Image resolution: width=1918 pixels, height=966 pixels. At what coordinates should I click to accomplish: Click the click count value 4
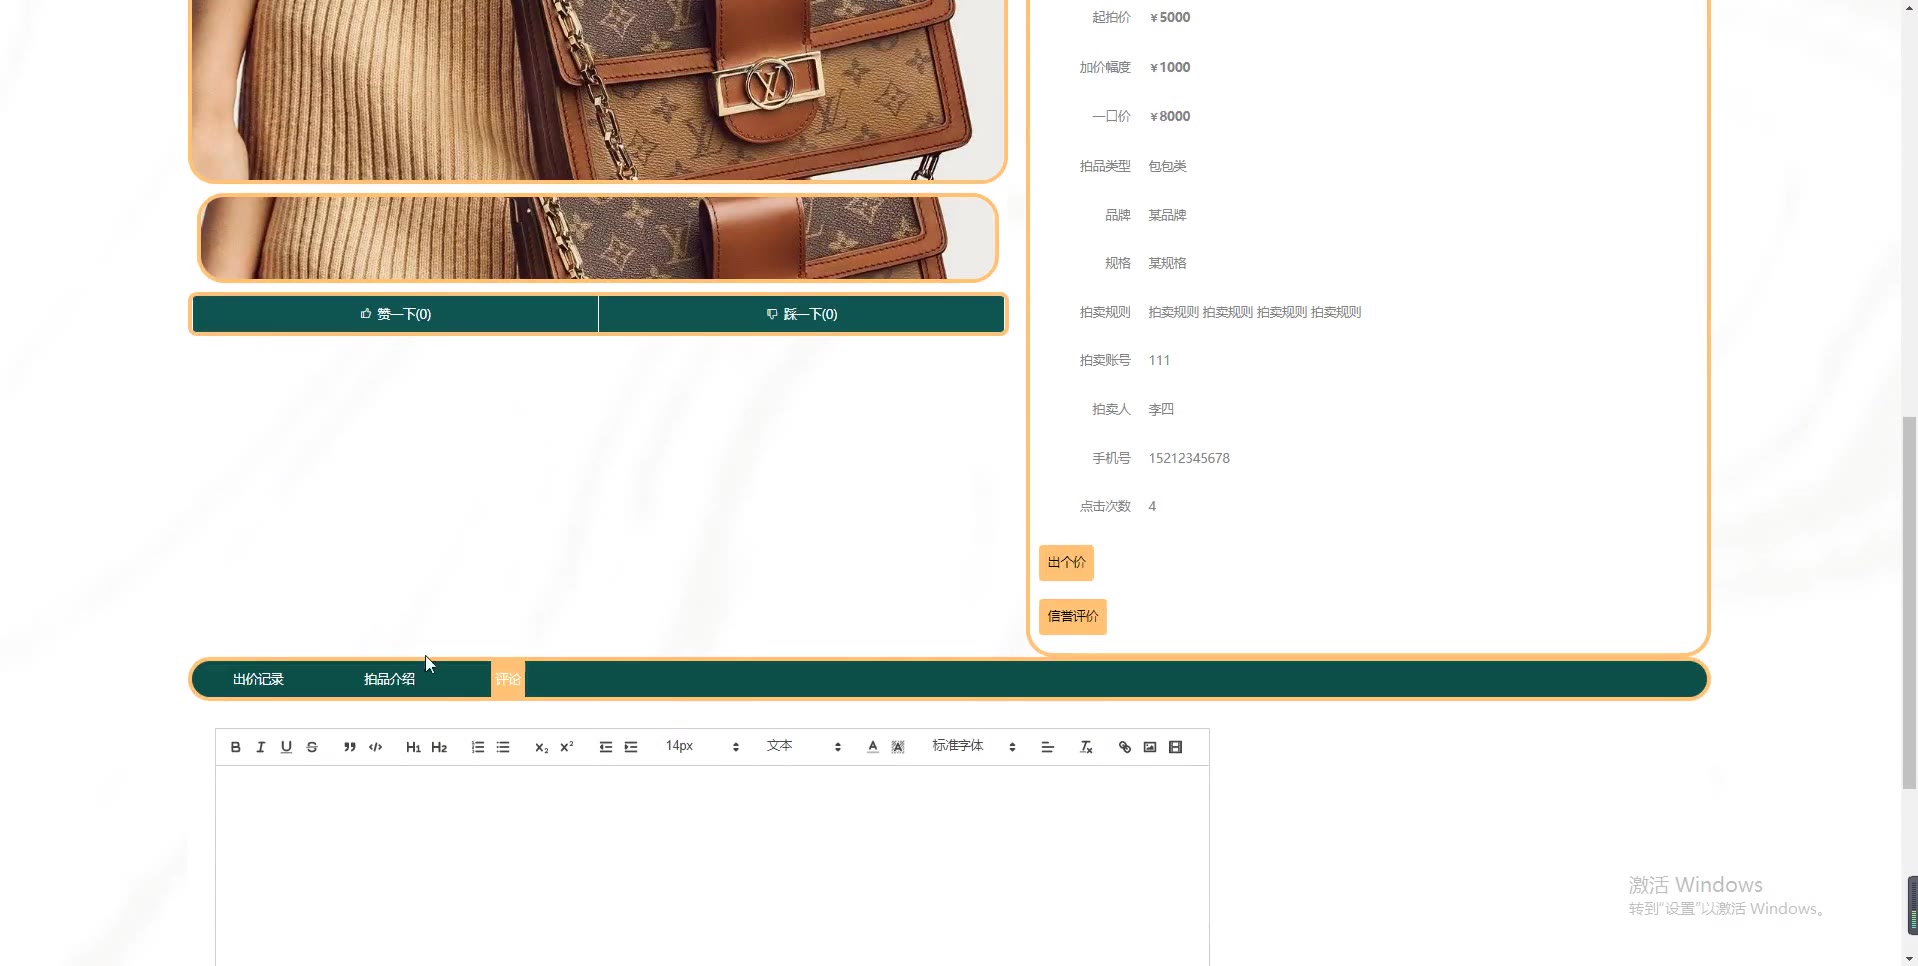(1152, 506)
